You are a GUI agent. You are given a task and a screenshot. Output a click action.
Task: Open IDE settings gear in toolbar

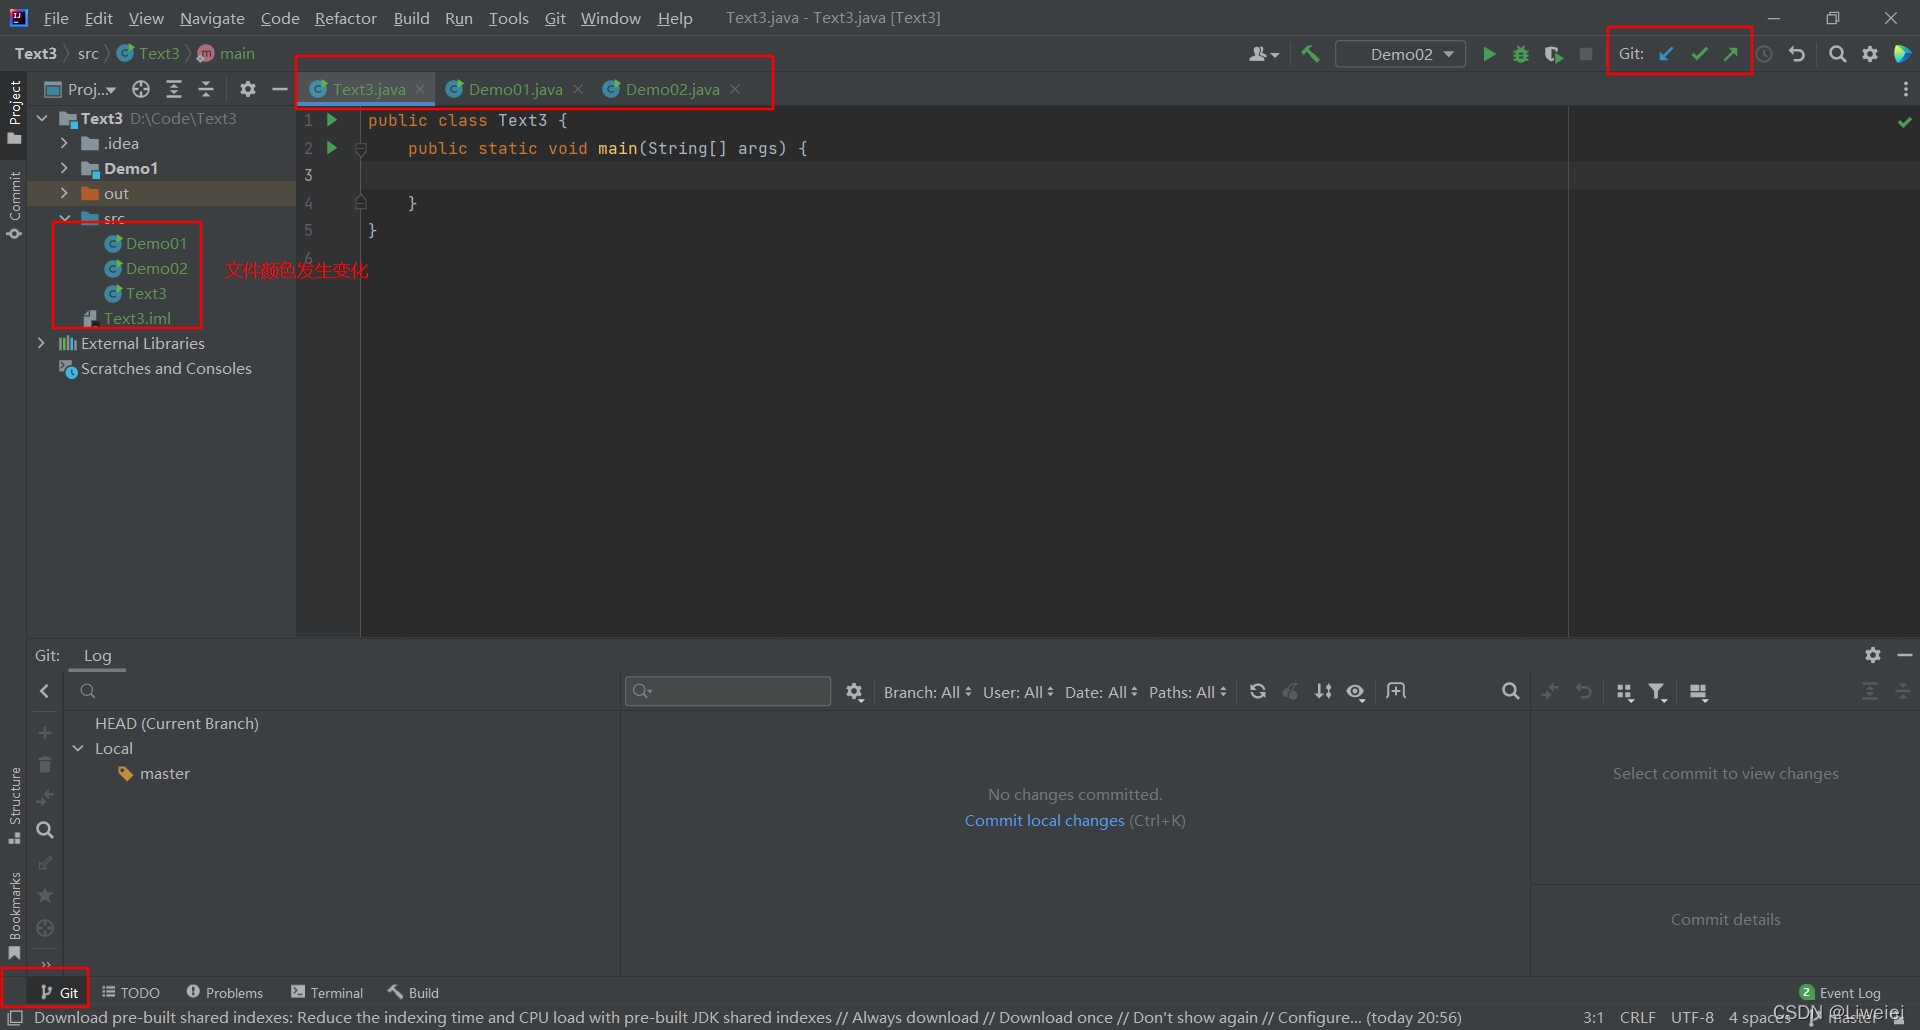click(1870, 54)
